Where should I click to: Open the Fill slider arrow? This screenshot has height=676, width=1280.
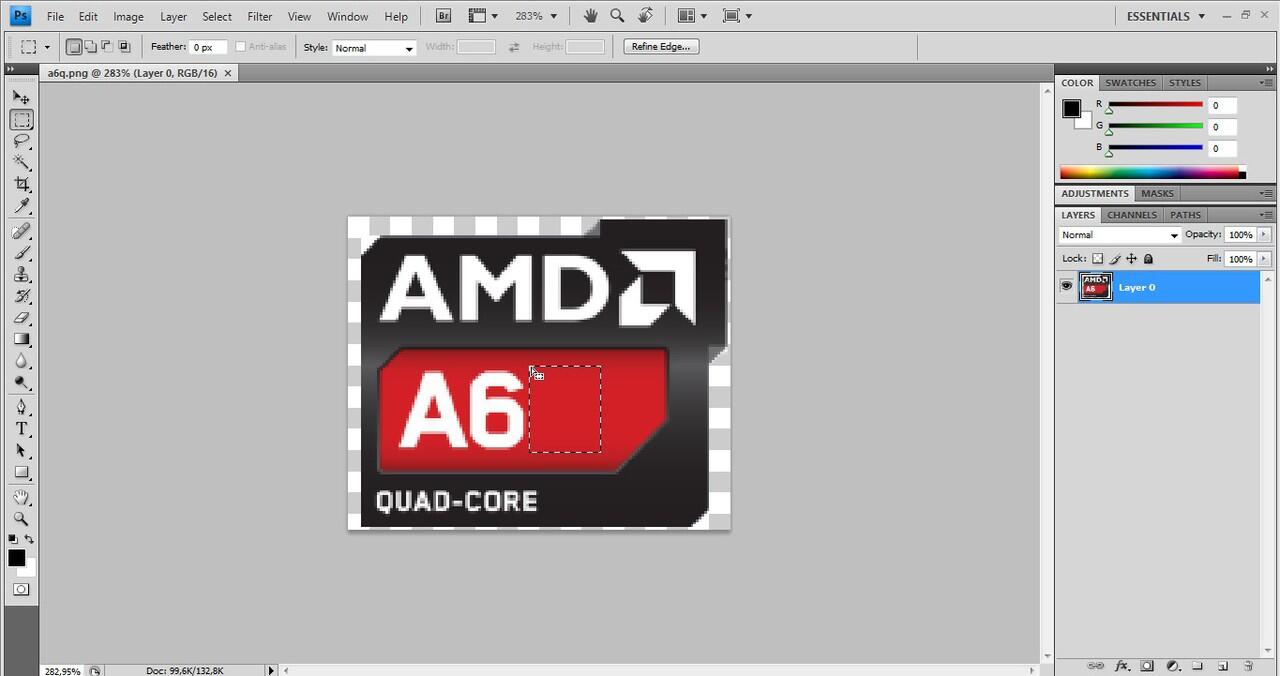1264,259
